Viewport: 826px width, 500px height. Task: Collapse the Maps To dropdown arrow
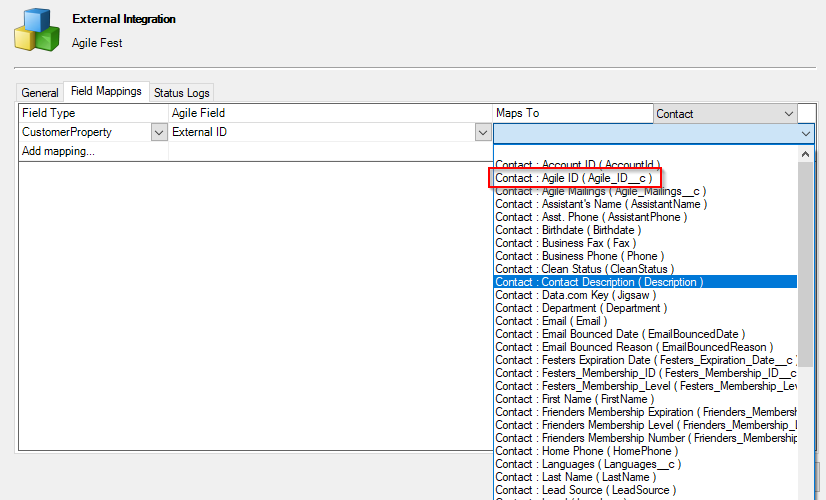click(805, 134)
